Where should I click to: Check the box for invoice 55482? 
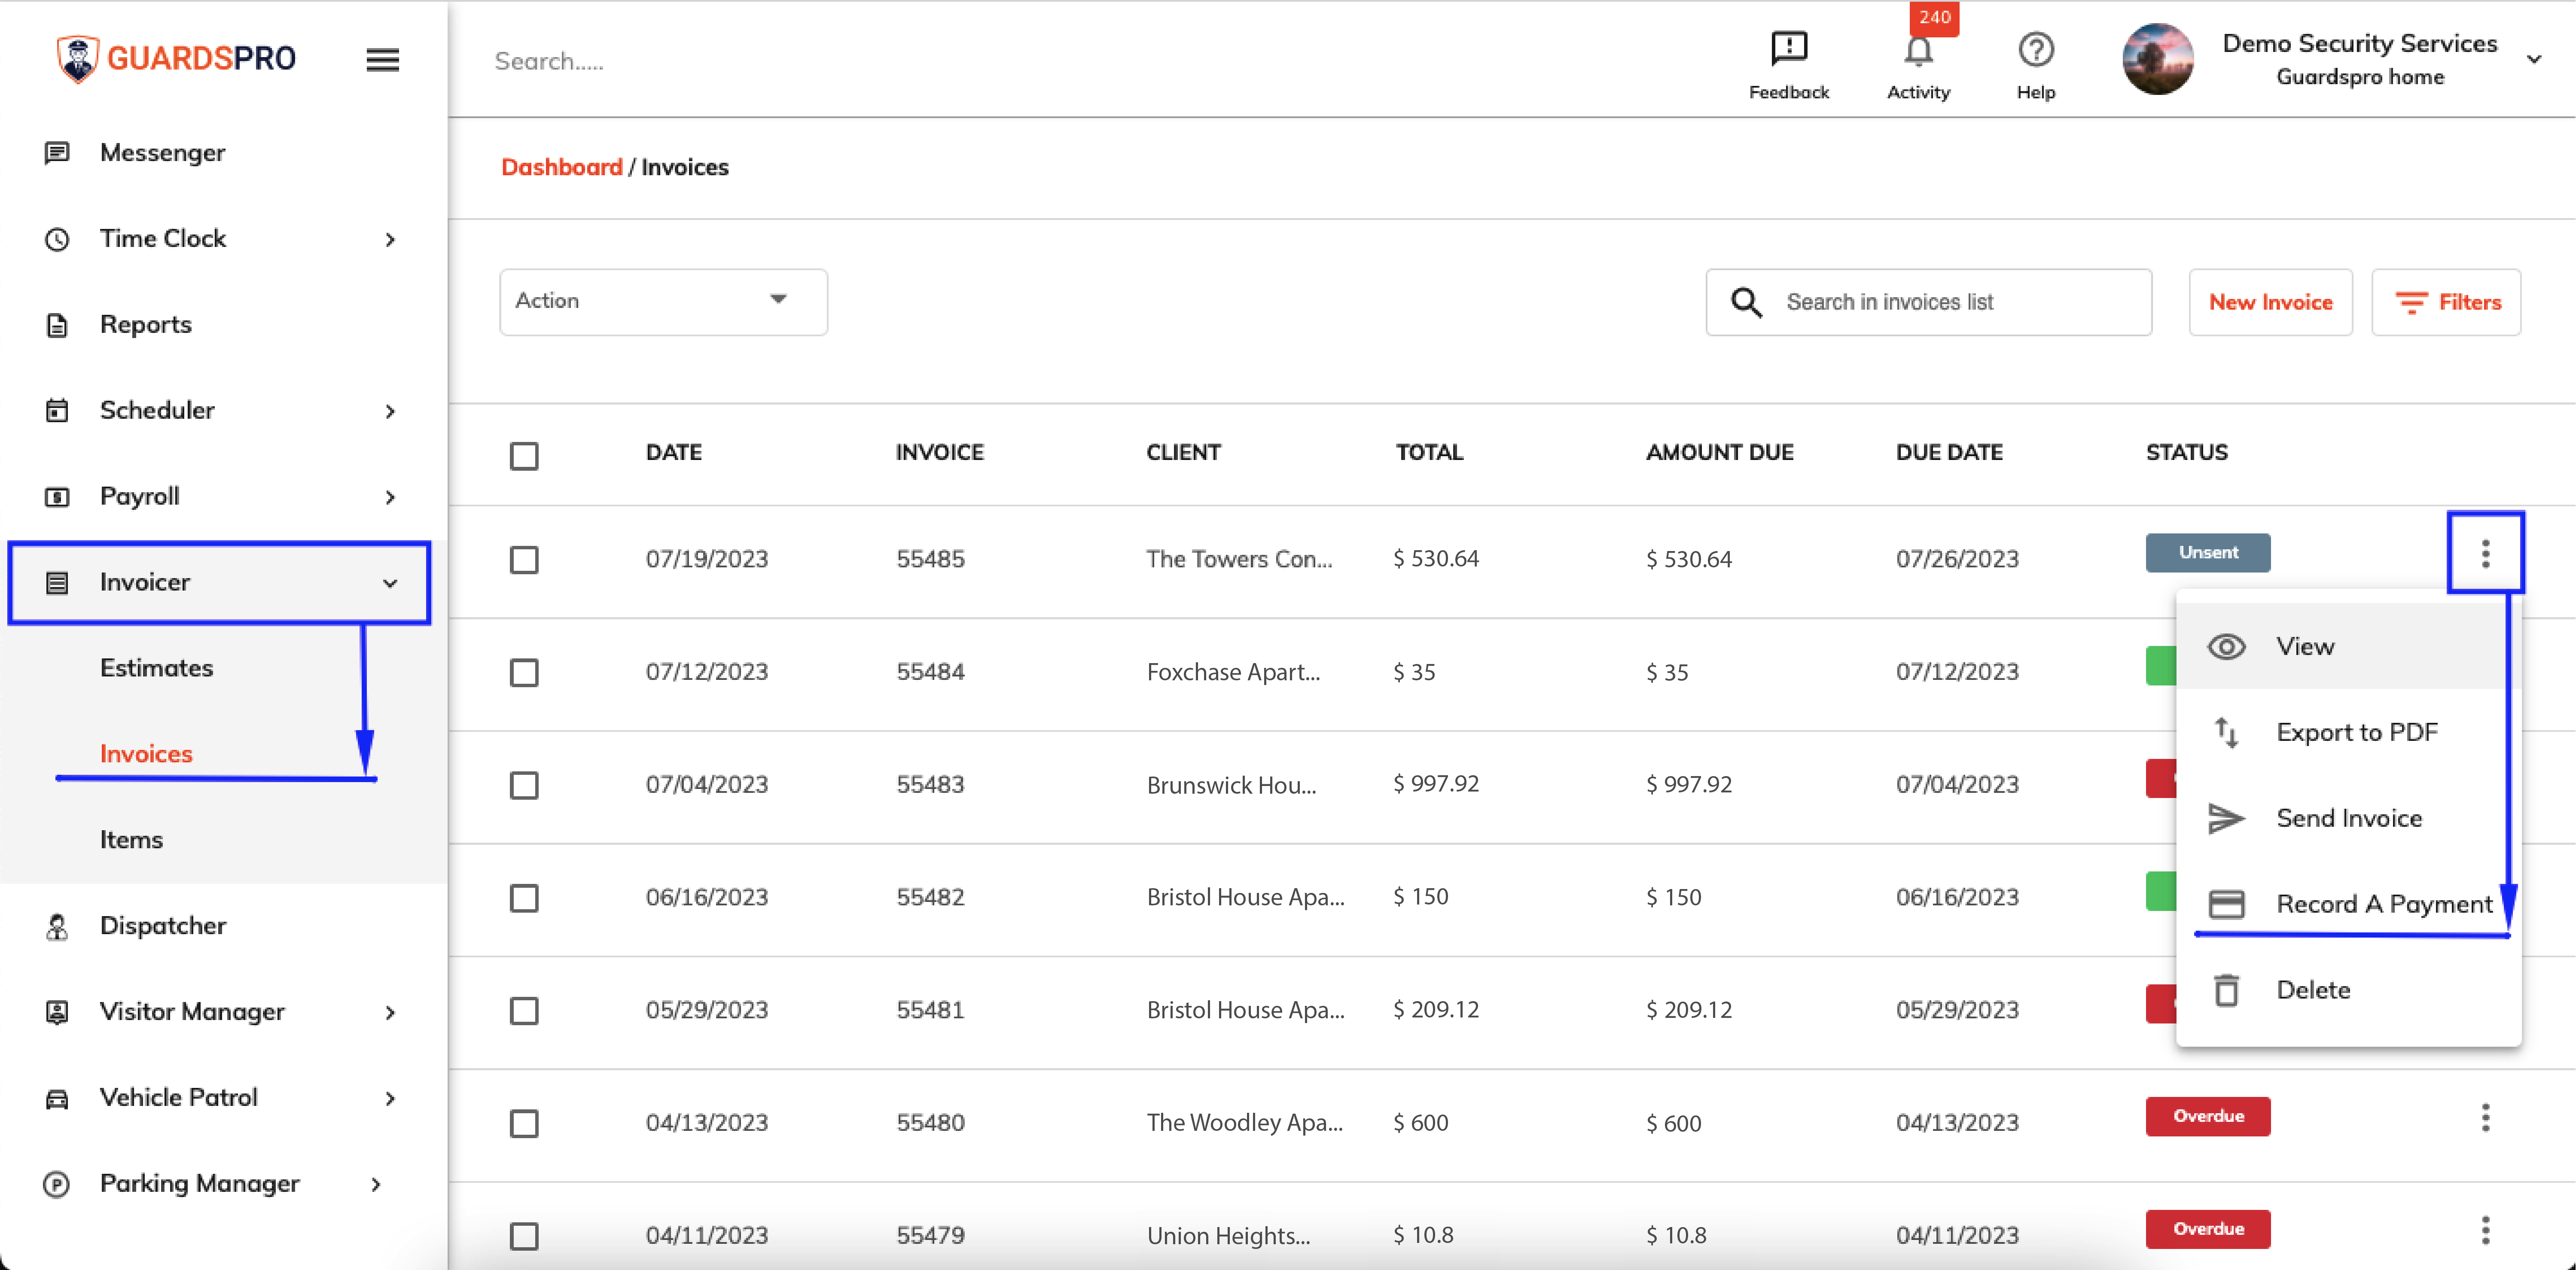(524, 898)
